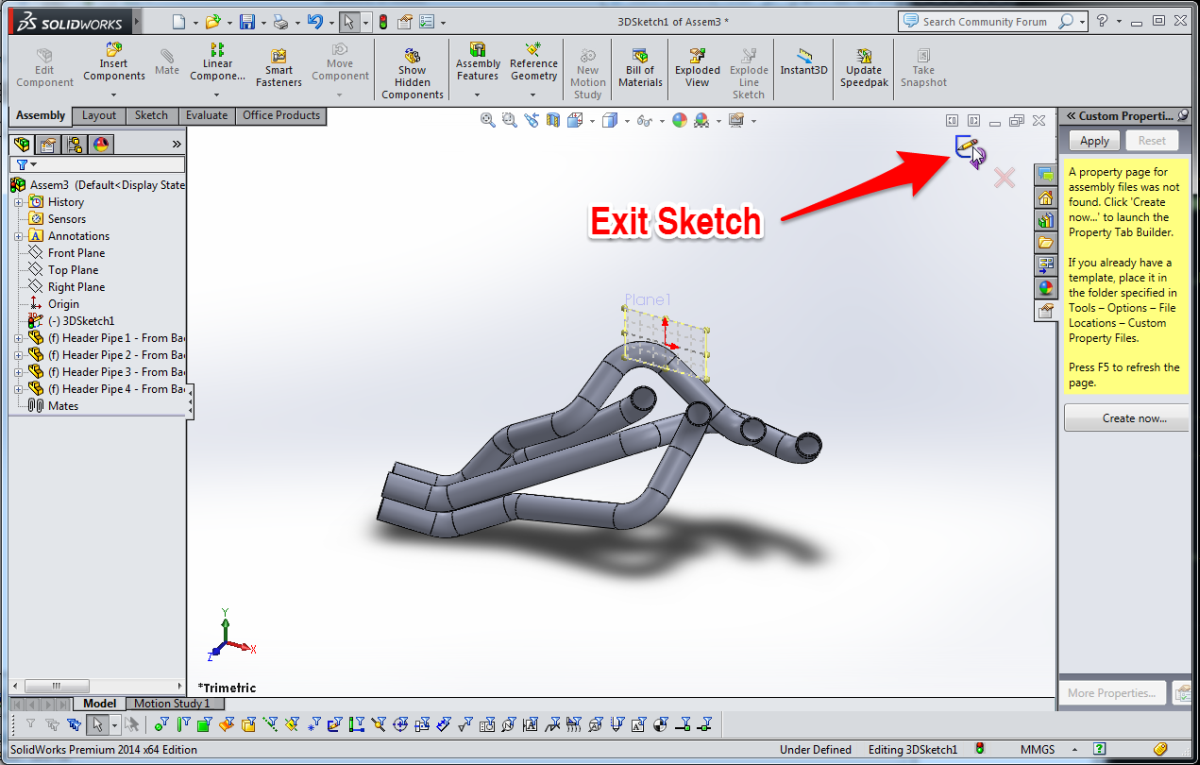Click the red X cancel sketch icon
Viewport: 1200px width, 765px height.
pyautogui.click(x=1004, y=178)
